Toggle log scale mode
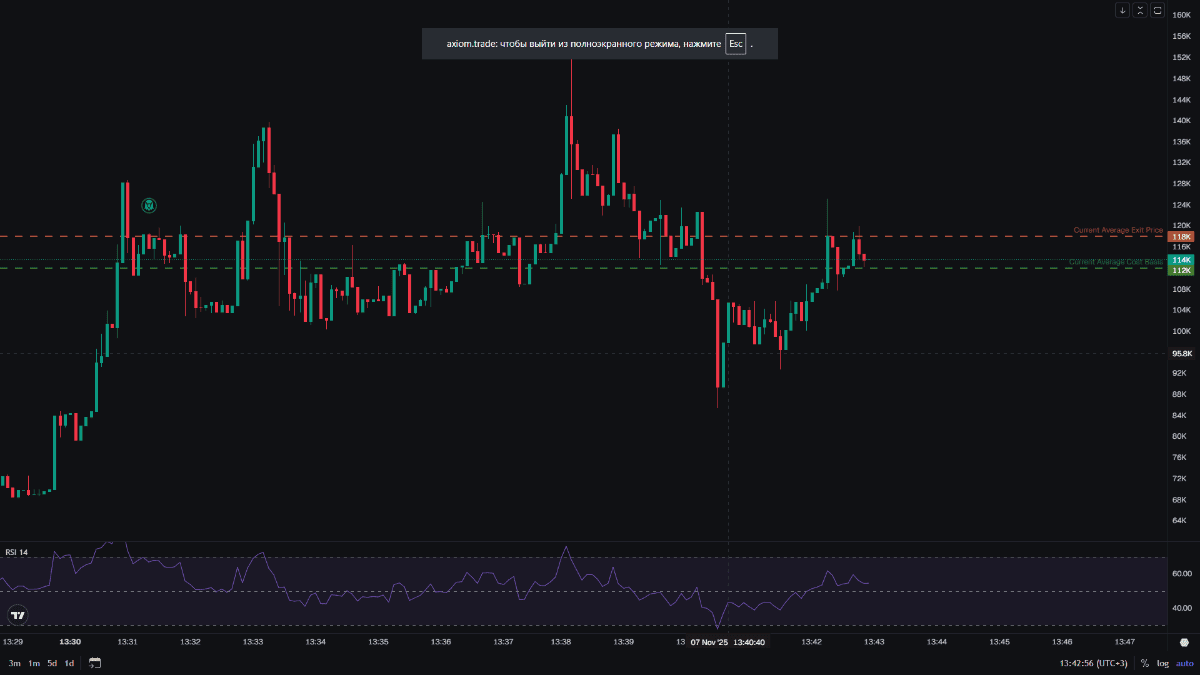 click(1162, 663)
